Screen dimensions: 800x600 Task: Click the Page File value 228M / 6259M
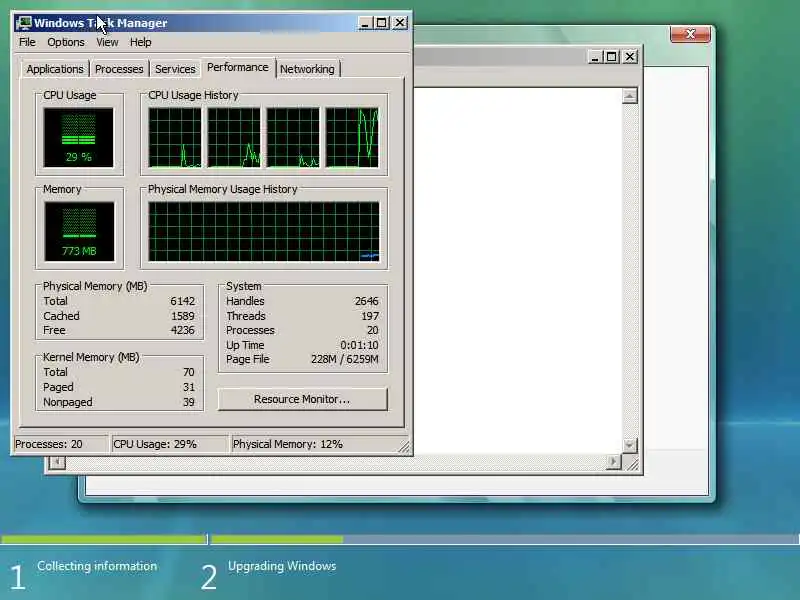coord(345,359)
